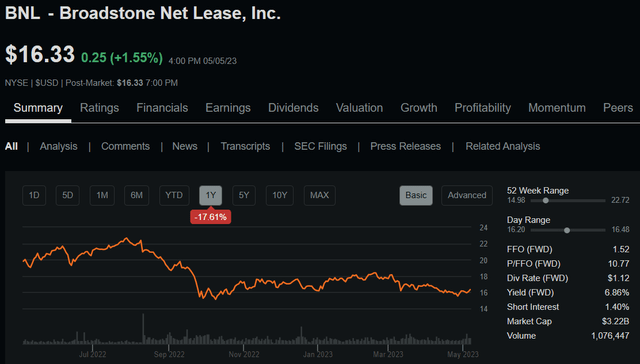Image resolution: width=640 pixels, height=364 pixels.
Task: View the Profitability tab
Action: pos(482,108)
